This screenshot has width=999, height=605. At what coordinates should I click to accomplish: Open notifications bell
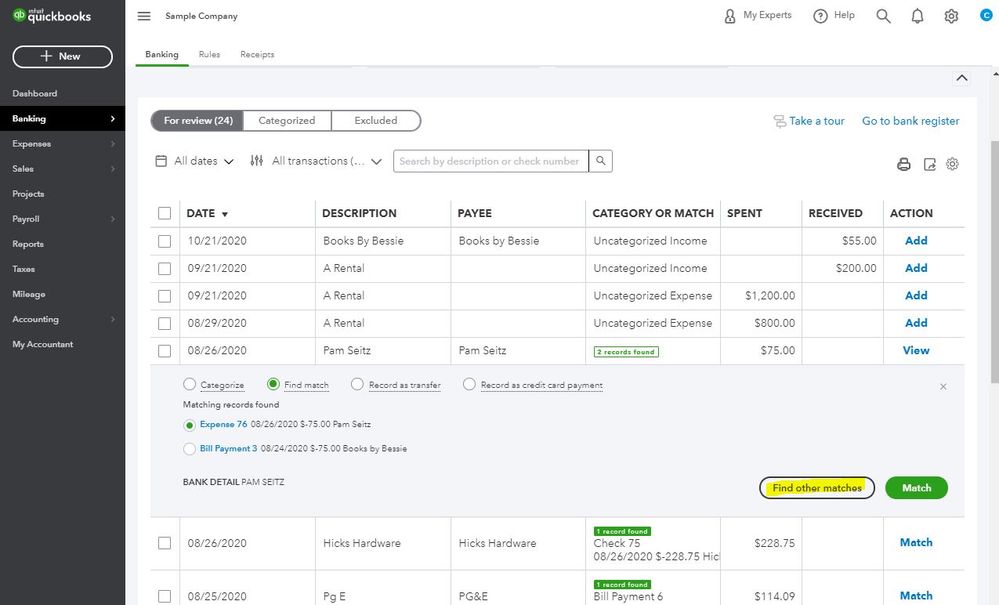(917, 16)
